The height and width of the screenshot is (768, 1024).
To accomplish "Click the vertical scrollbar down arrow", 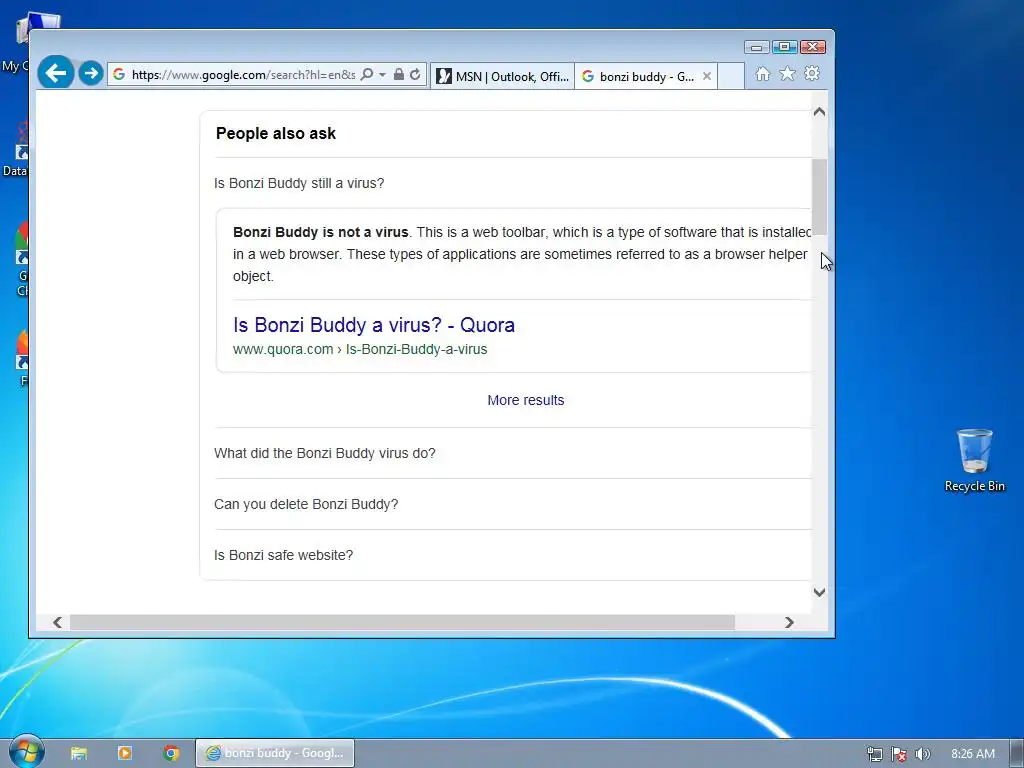I will pyautogui.click(x=819, y=592).
